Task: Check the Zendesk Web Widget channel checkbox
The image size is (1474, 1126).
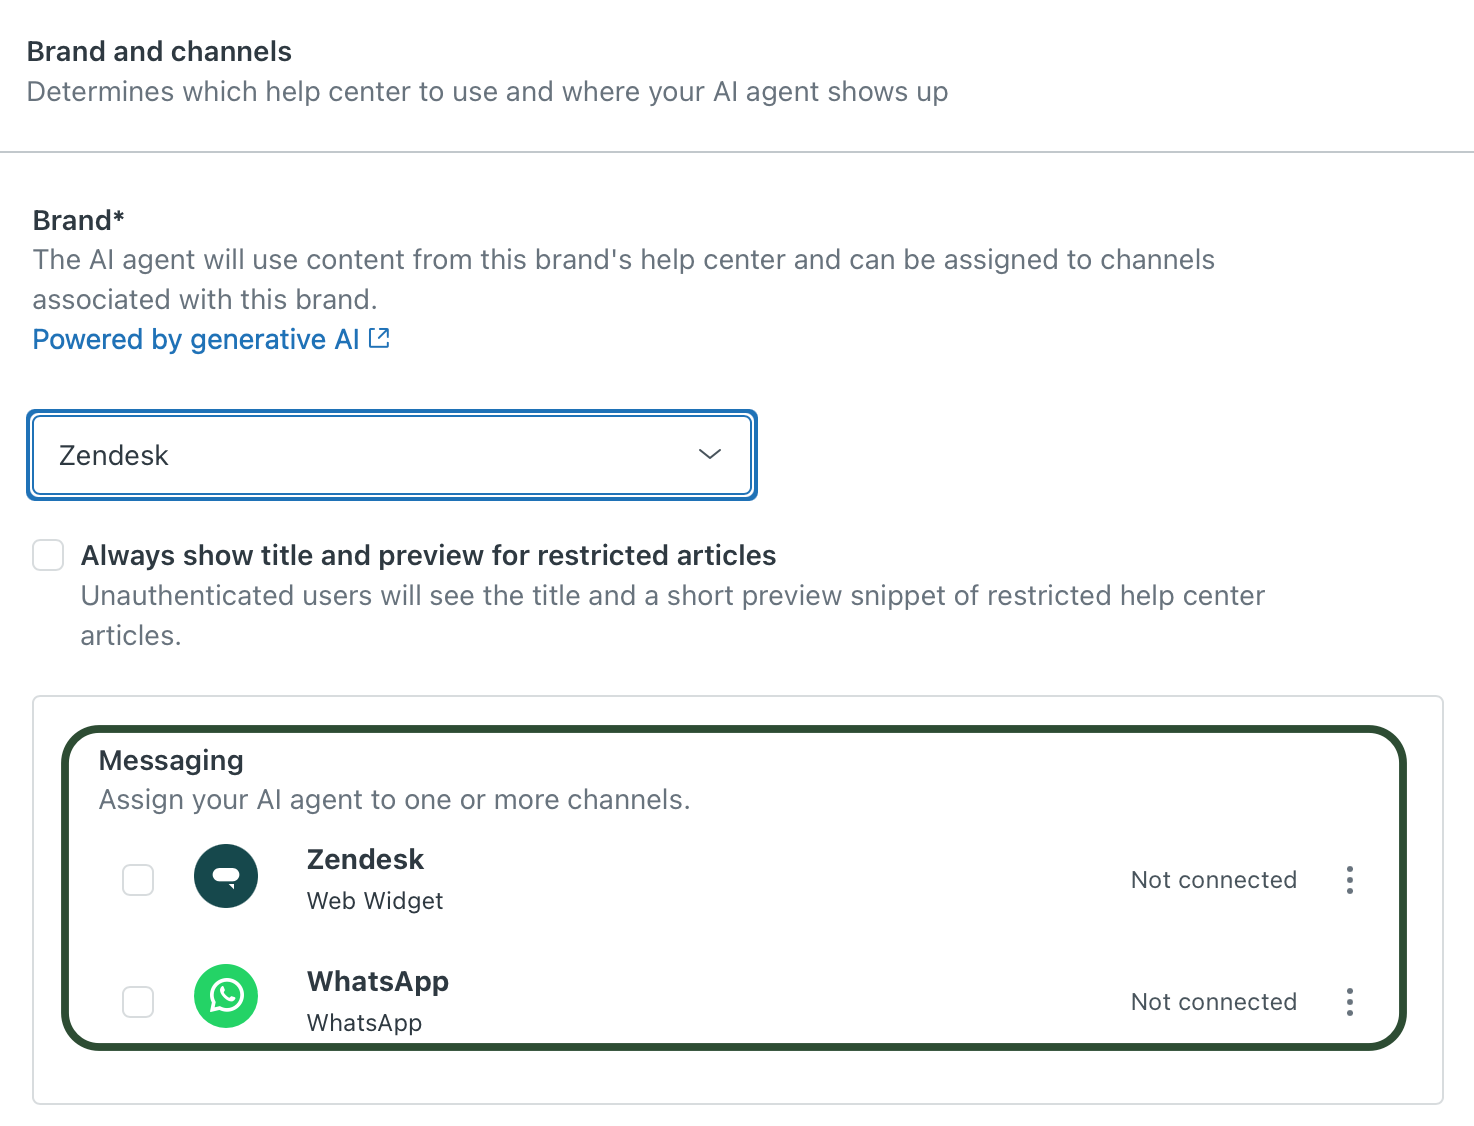Action: [138, 879]
